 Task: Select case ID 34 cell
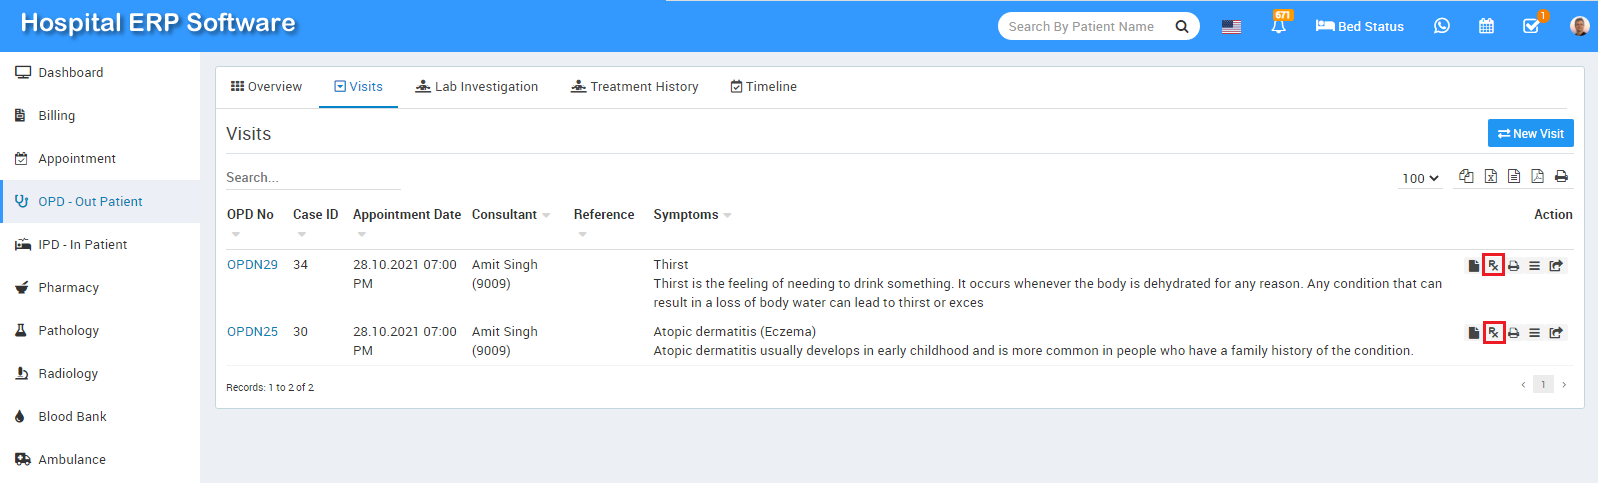click(x=300, y=265)
